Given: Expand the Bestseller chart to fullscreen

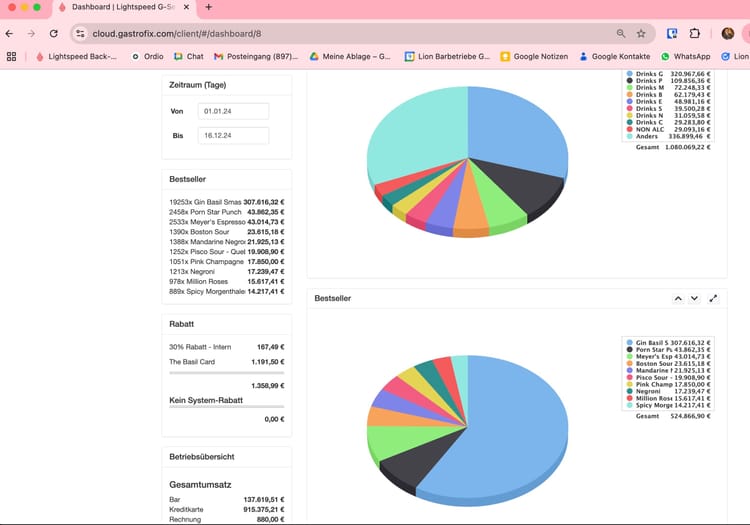Looking at the screenshot, I should click(x=713, y=298).
